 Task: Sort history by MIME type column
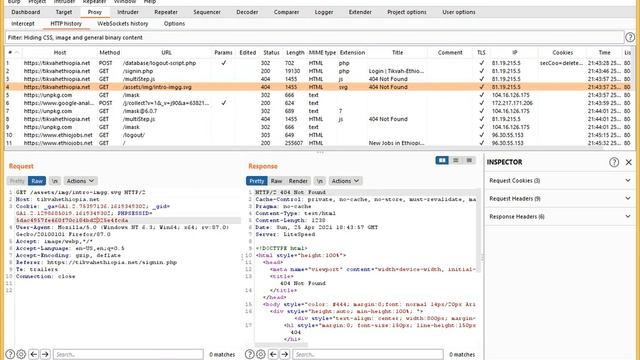click(322, 52)
